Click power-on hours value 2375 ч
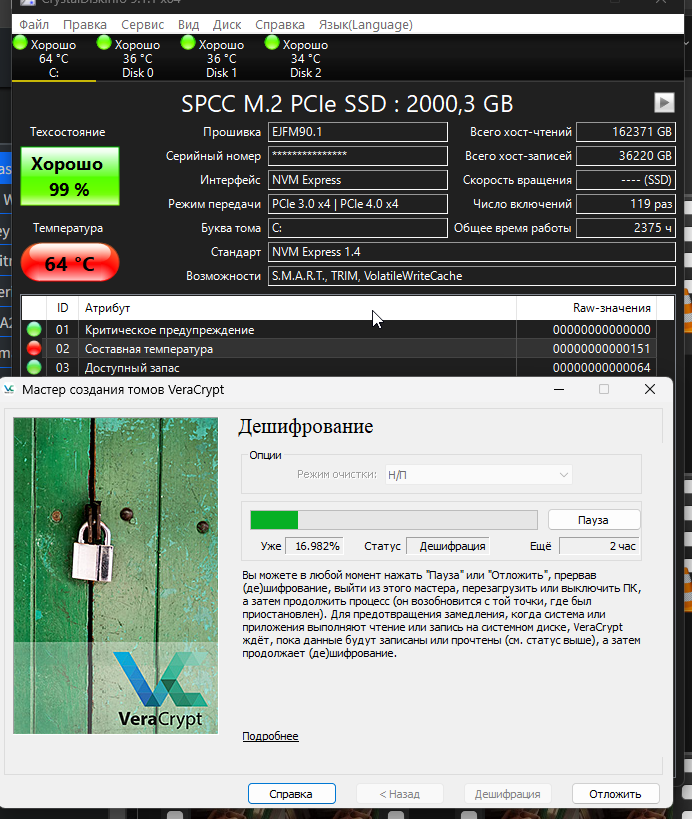Image resolution: width=692 pixels, height=819 pixels. click(626, 228)
